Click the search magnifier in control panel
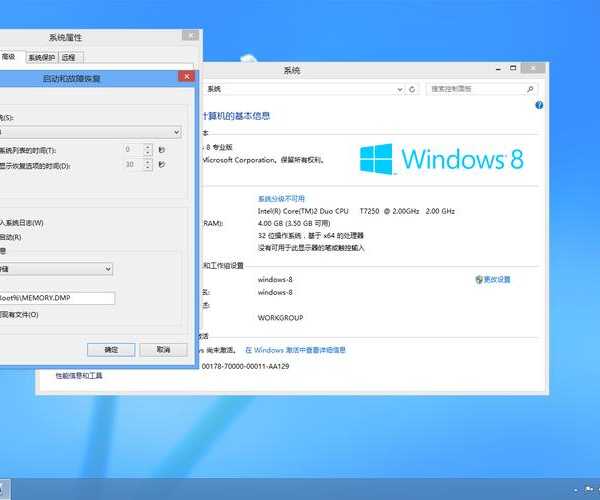 pos(530,89)
